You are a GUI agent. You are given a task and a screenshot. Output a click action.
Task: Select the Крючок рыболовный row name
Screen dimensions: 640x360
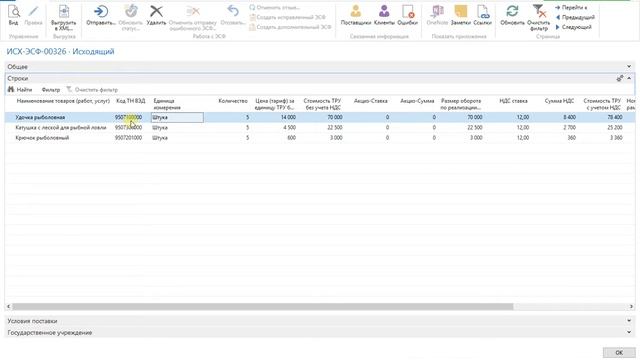42,138
